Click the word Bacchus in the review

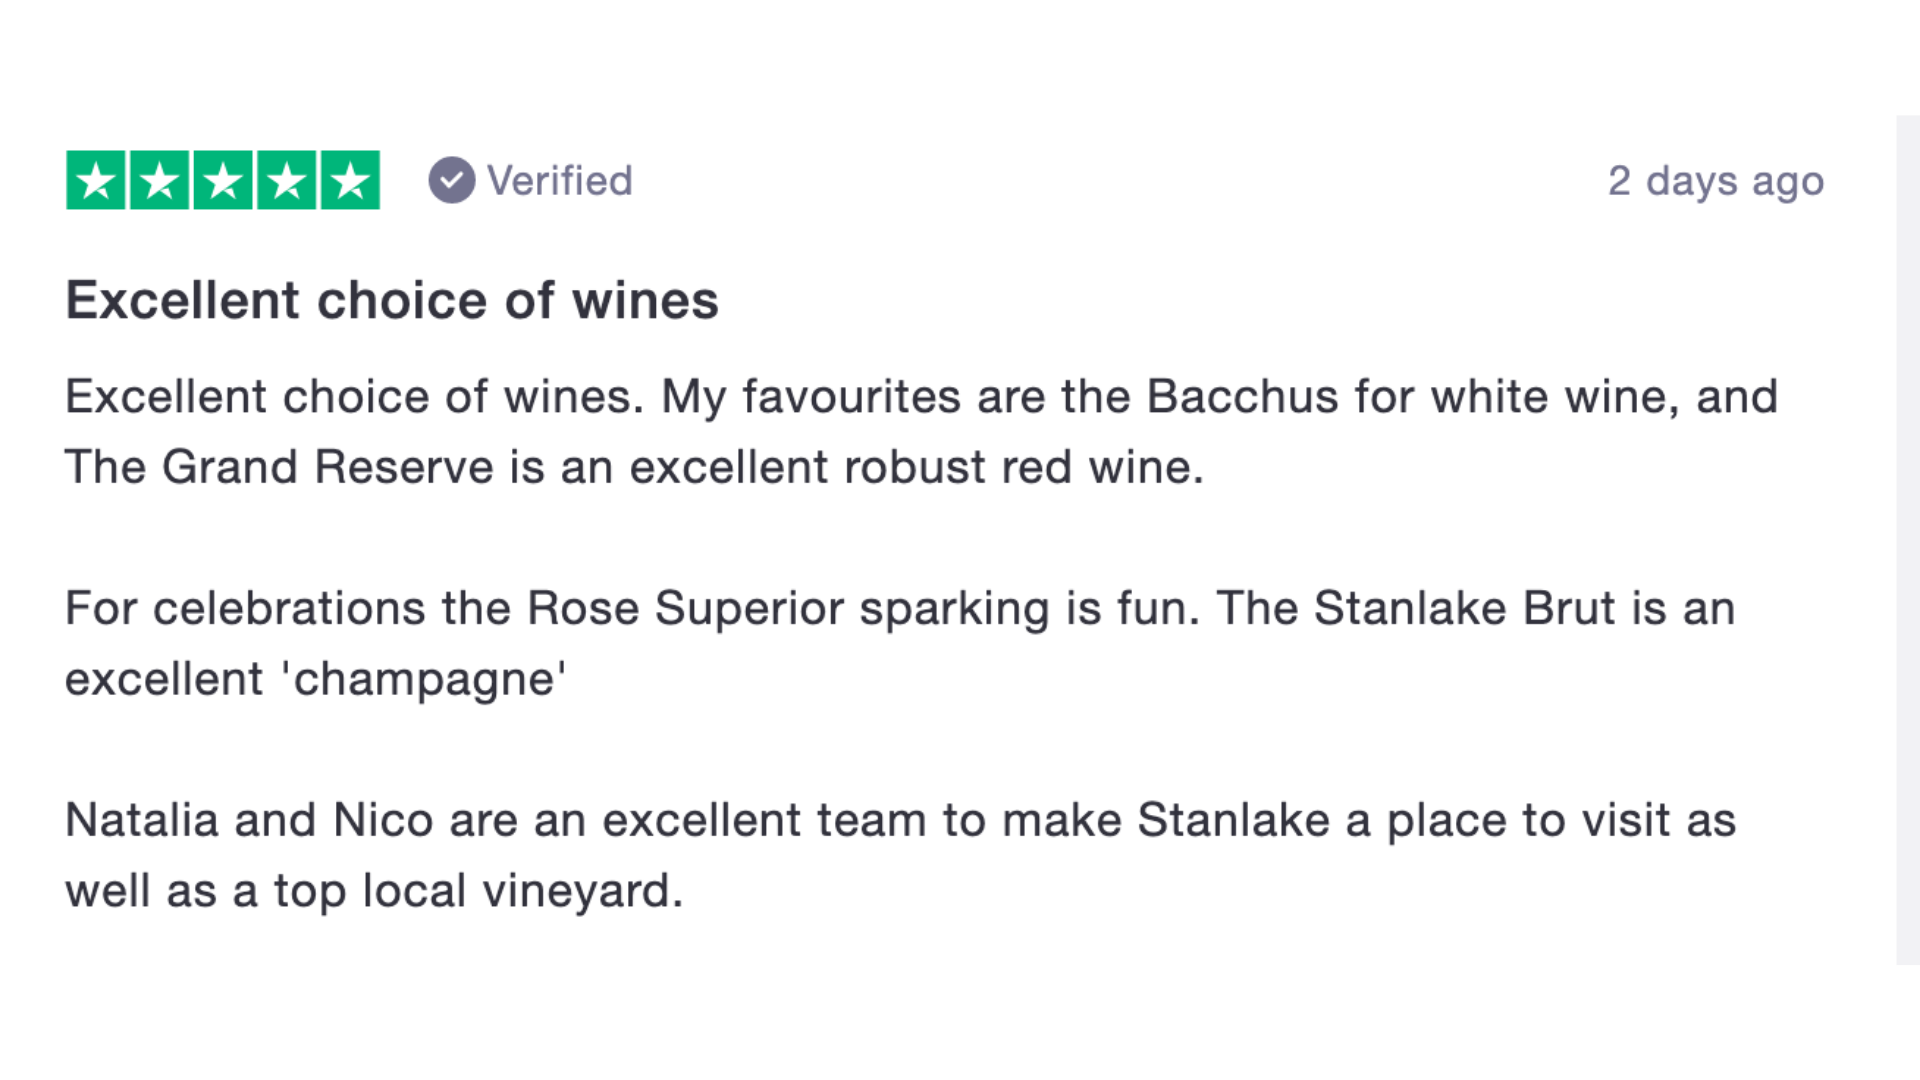pyautogui.click(x=1242, y=396)
